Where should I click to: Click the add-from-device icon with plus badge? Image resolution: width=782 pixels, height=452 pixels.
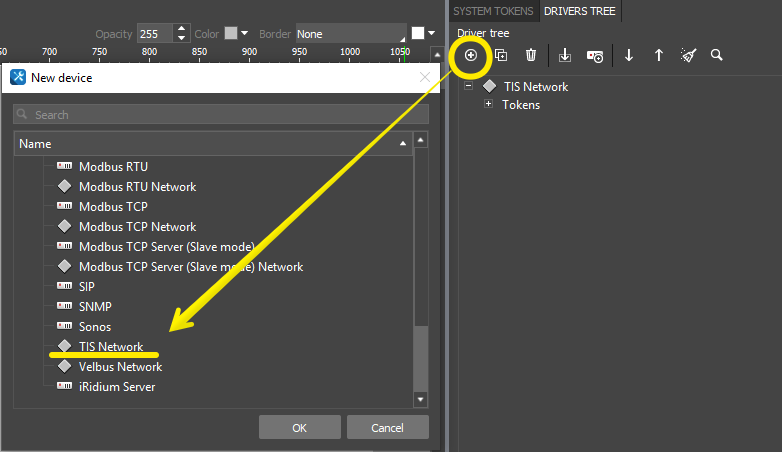[595, 56]
